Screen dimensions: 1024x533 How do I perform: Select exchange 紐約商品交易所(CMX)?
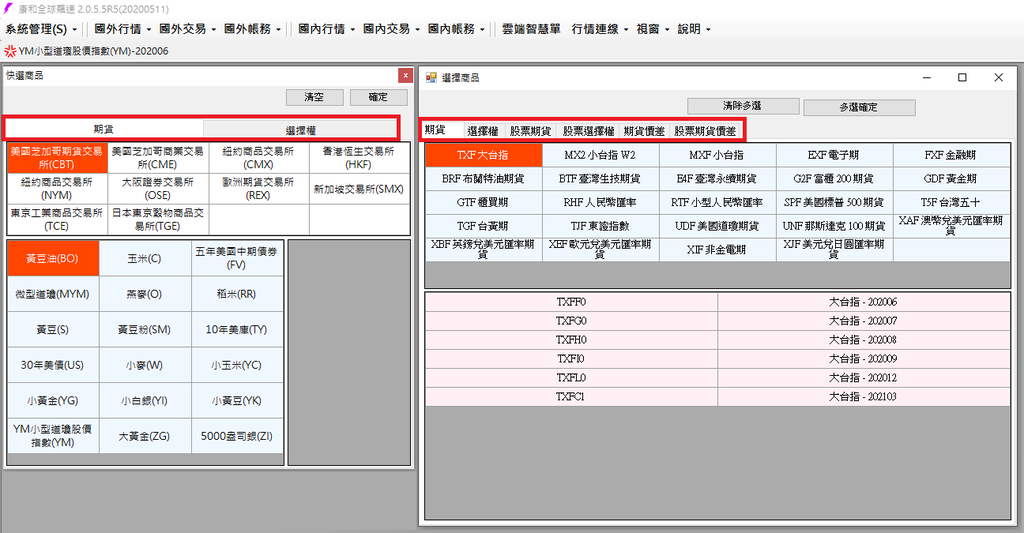[x=259, y=158]
